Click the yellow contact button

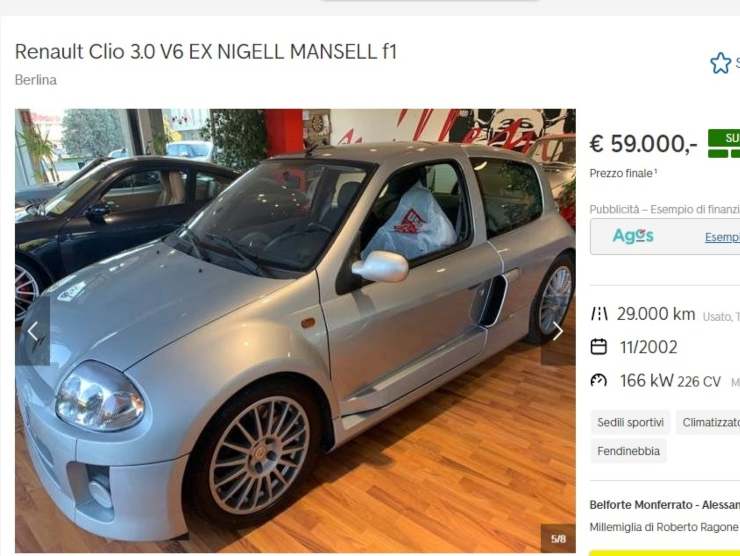(x=664, y=553)
